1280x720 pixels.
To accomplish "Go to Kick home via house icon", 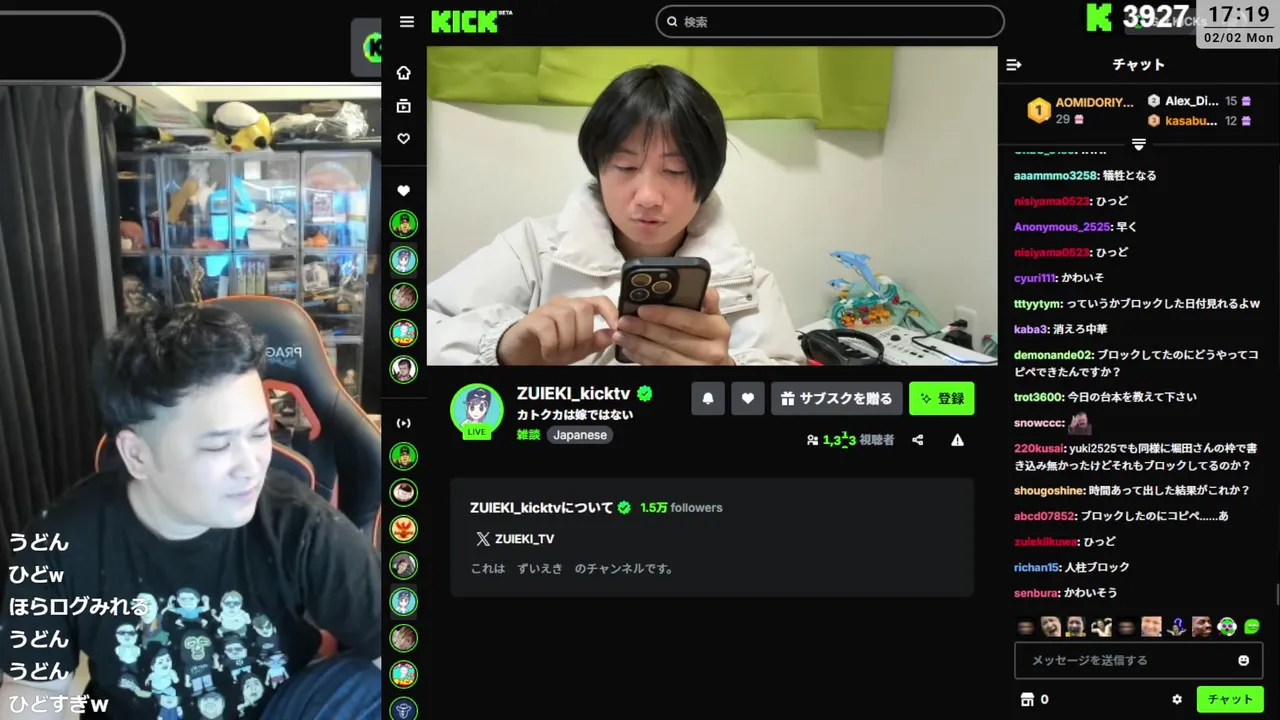I will pyautogui.click(x=404, y=73).
